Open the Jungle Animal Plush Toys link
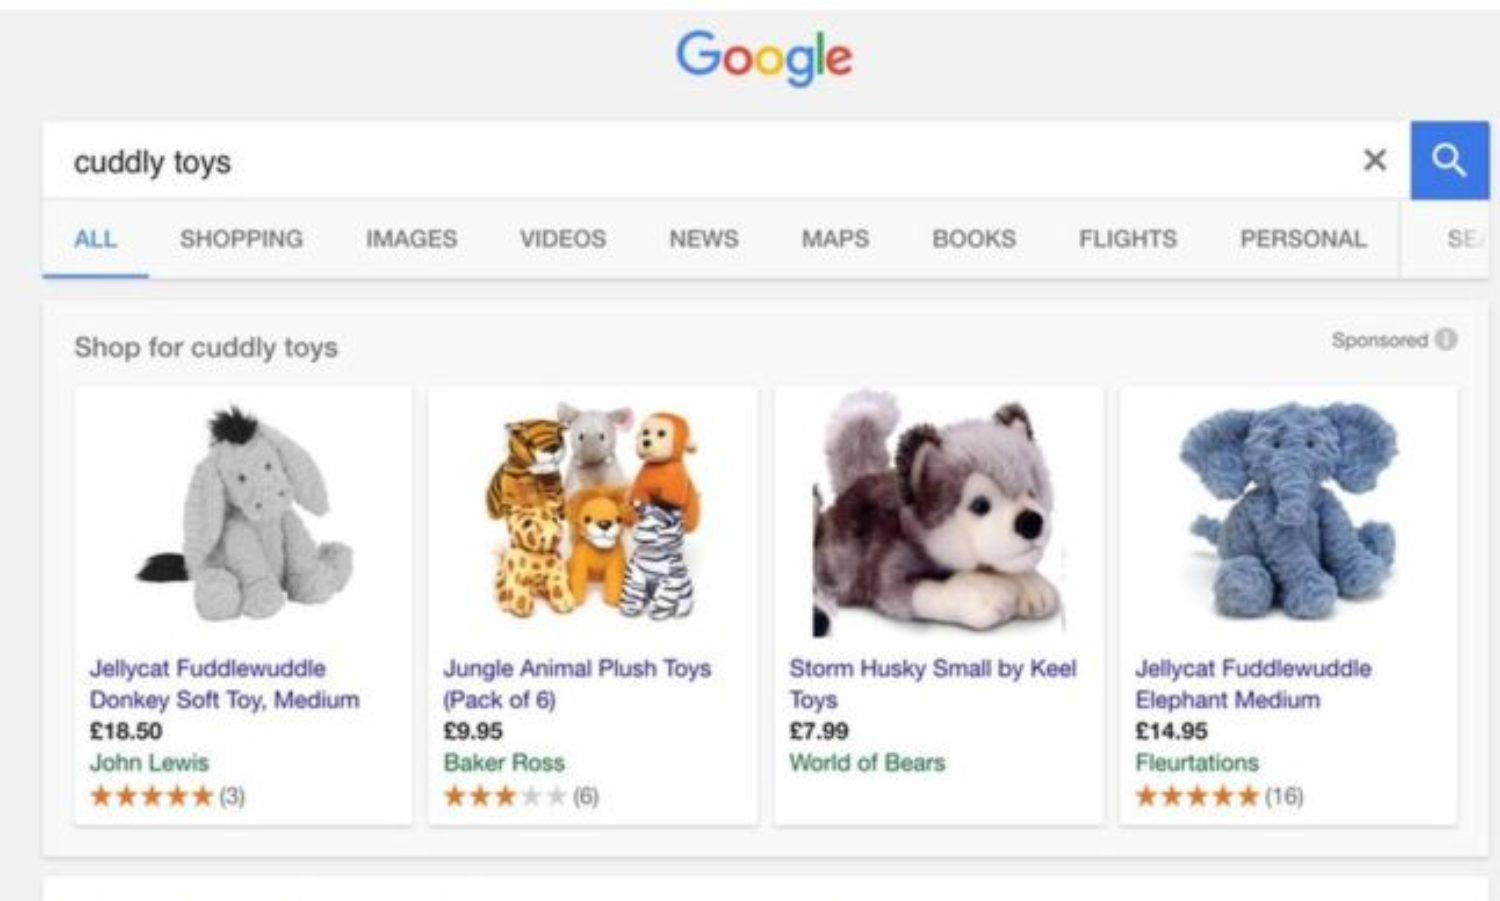Viewport: 1500px width, 901px height. (x=577, y=684)
